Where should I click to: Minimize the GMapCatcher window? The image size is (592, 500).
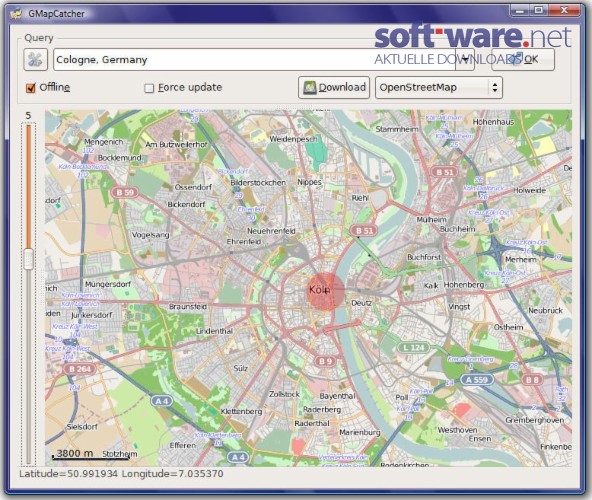(x=520, y=10)
